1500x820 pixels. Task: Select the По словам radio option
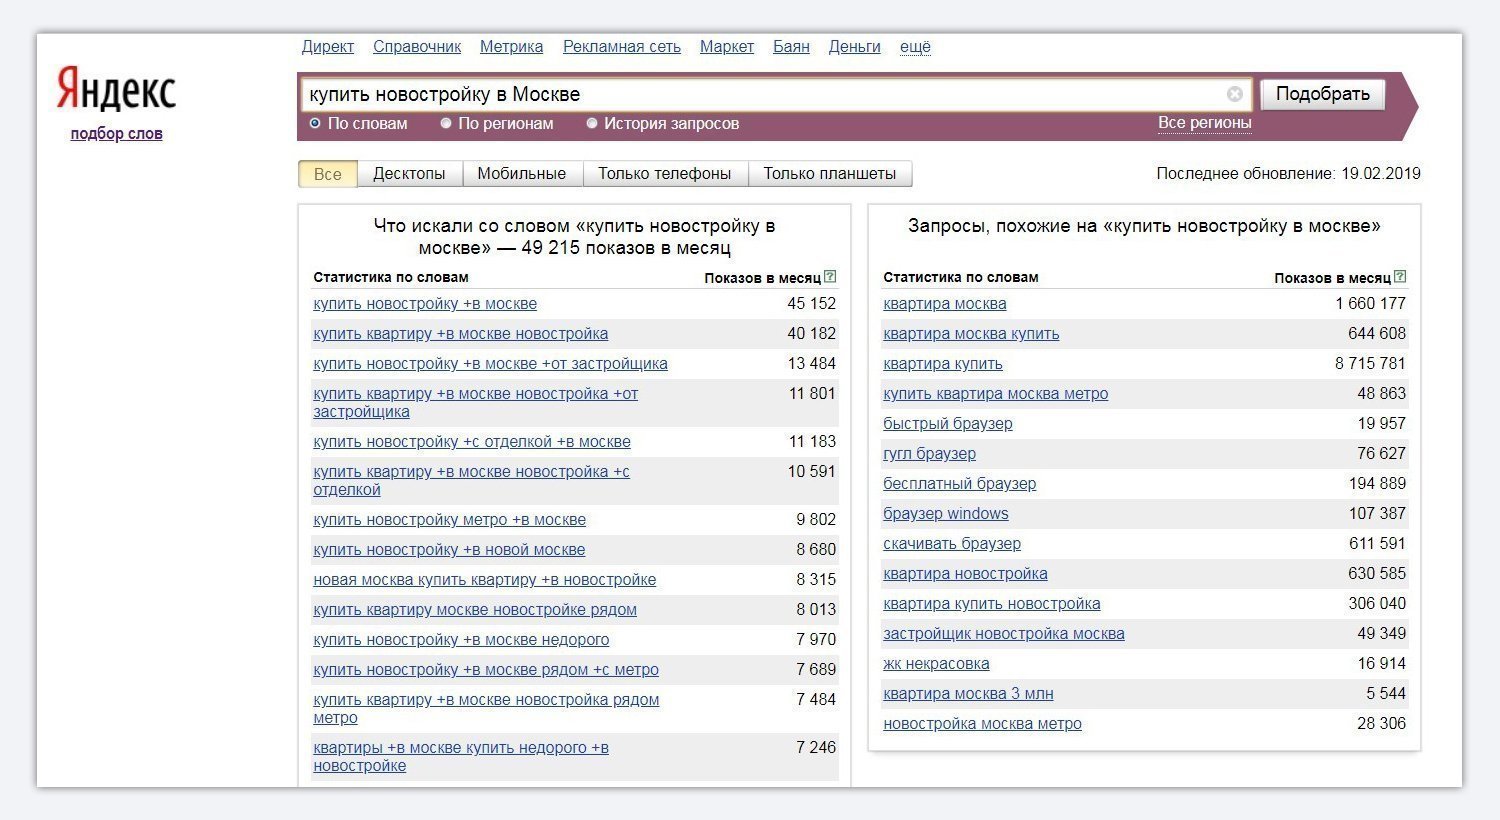point(315,124)
